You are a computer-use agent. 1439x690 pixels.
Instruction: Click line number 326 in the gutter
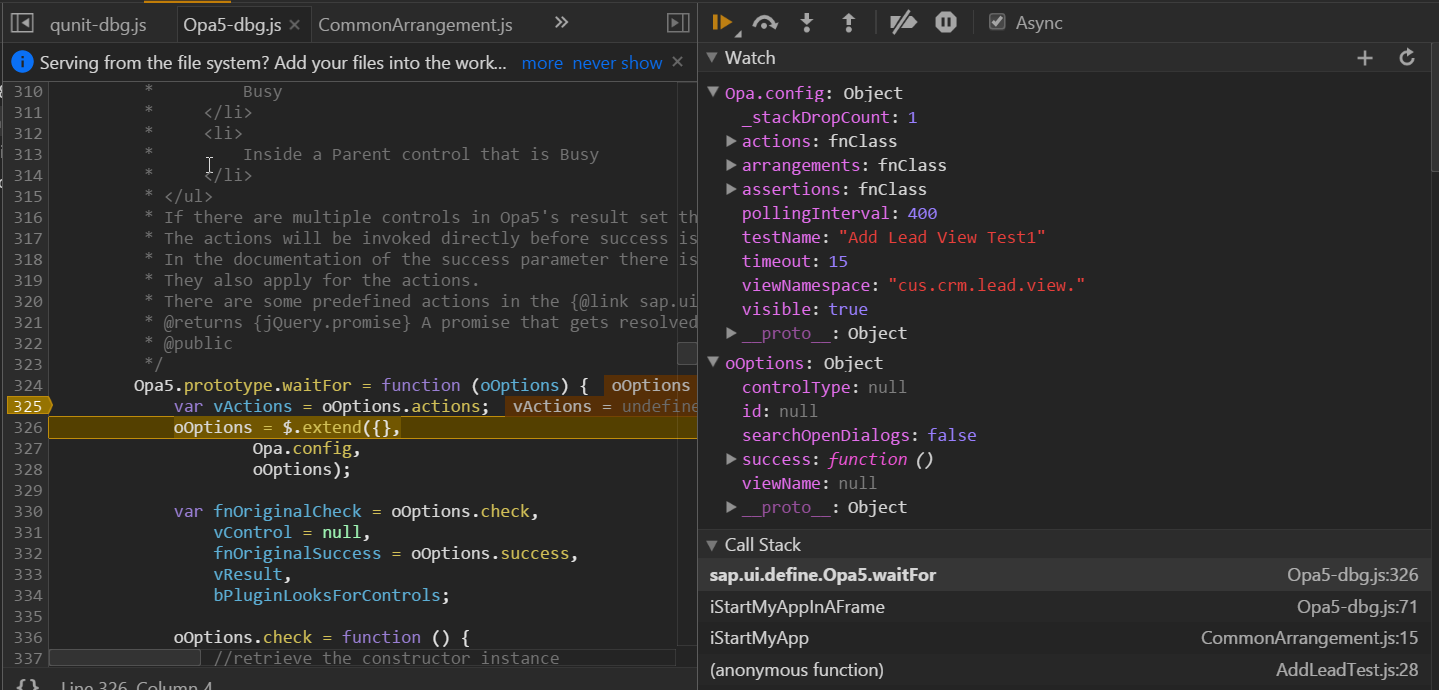coord(28,427)
